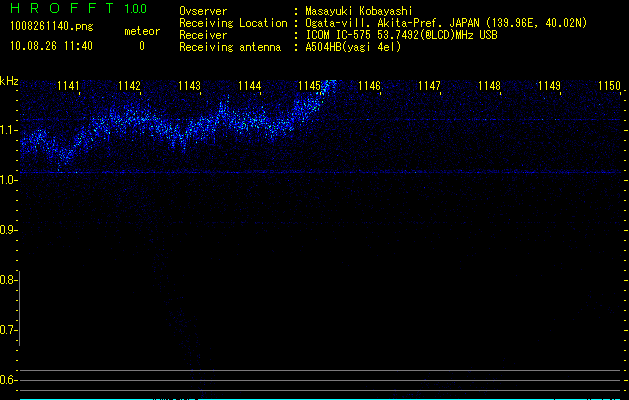The image size is (629, 400).
Task: Click the 1145 time marker
Action: pyautogui.click(x=309, y=87)
